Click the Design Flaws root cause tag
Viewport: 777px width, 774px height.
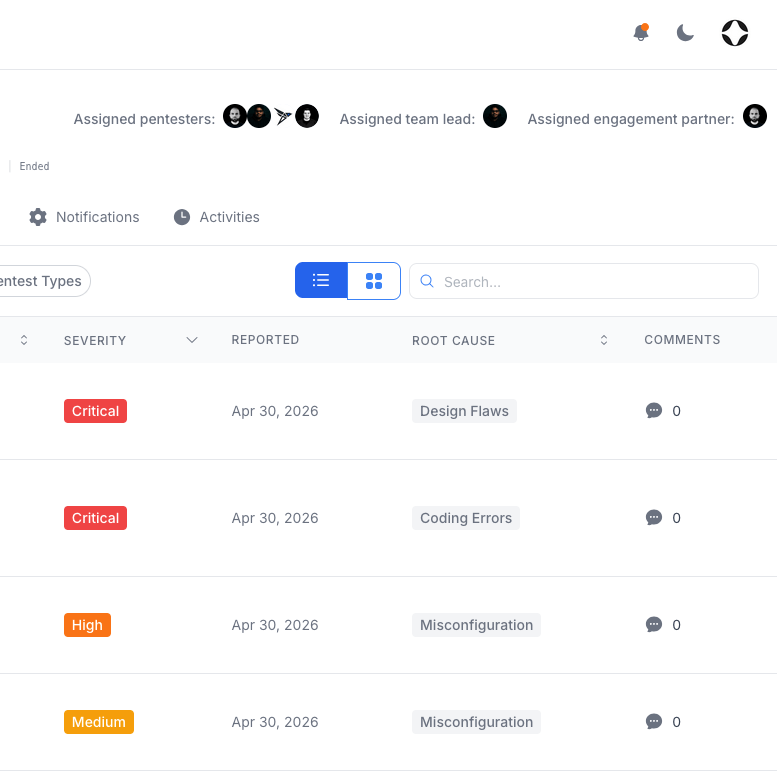click(x=464, y=411)
